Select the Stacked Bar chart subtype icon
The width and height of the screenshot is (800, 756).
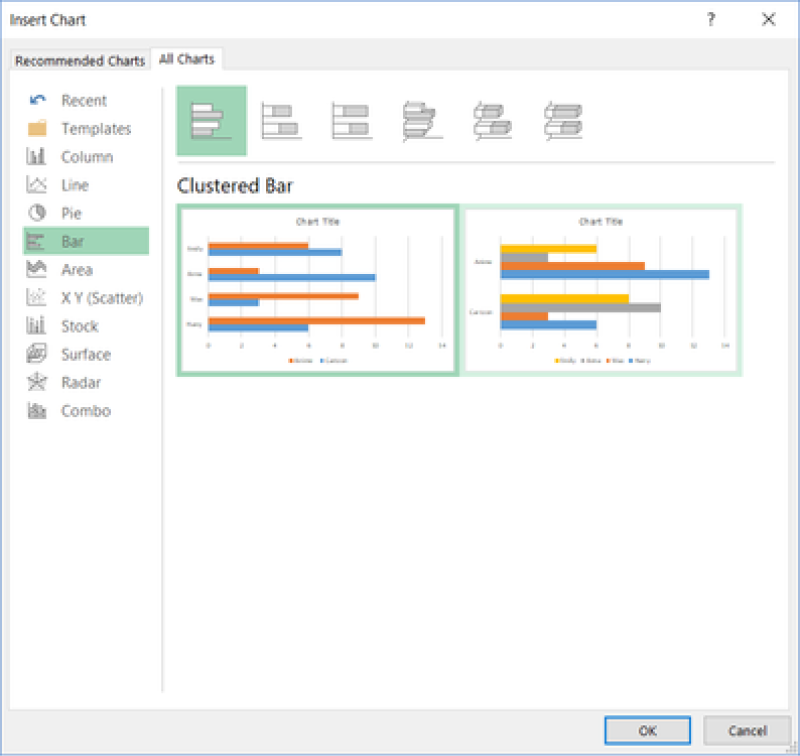click(x=281, y=121)
